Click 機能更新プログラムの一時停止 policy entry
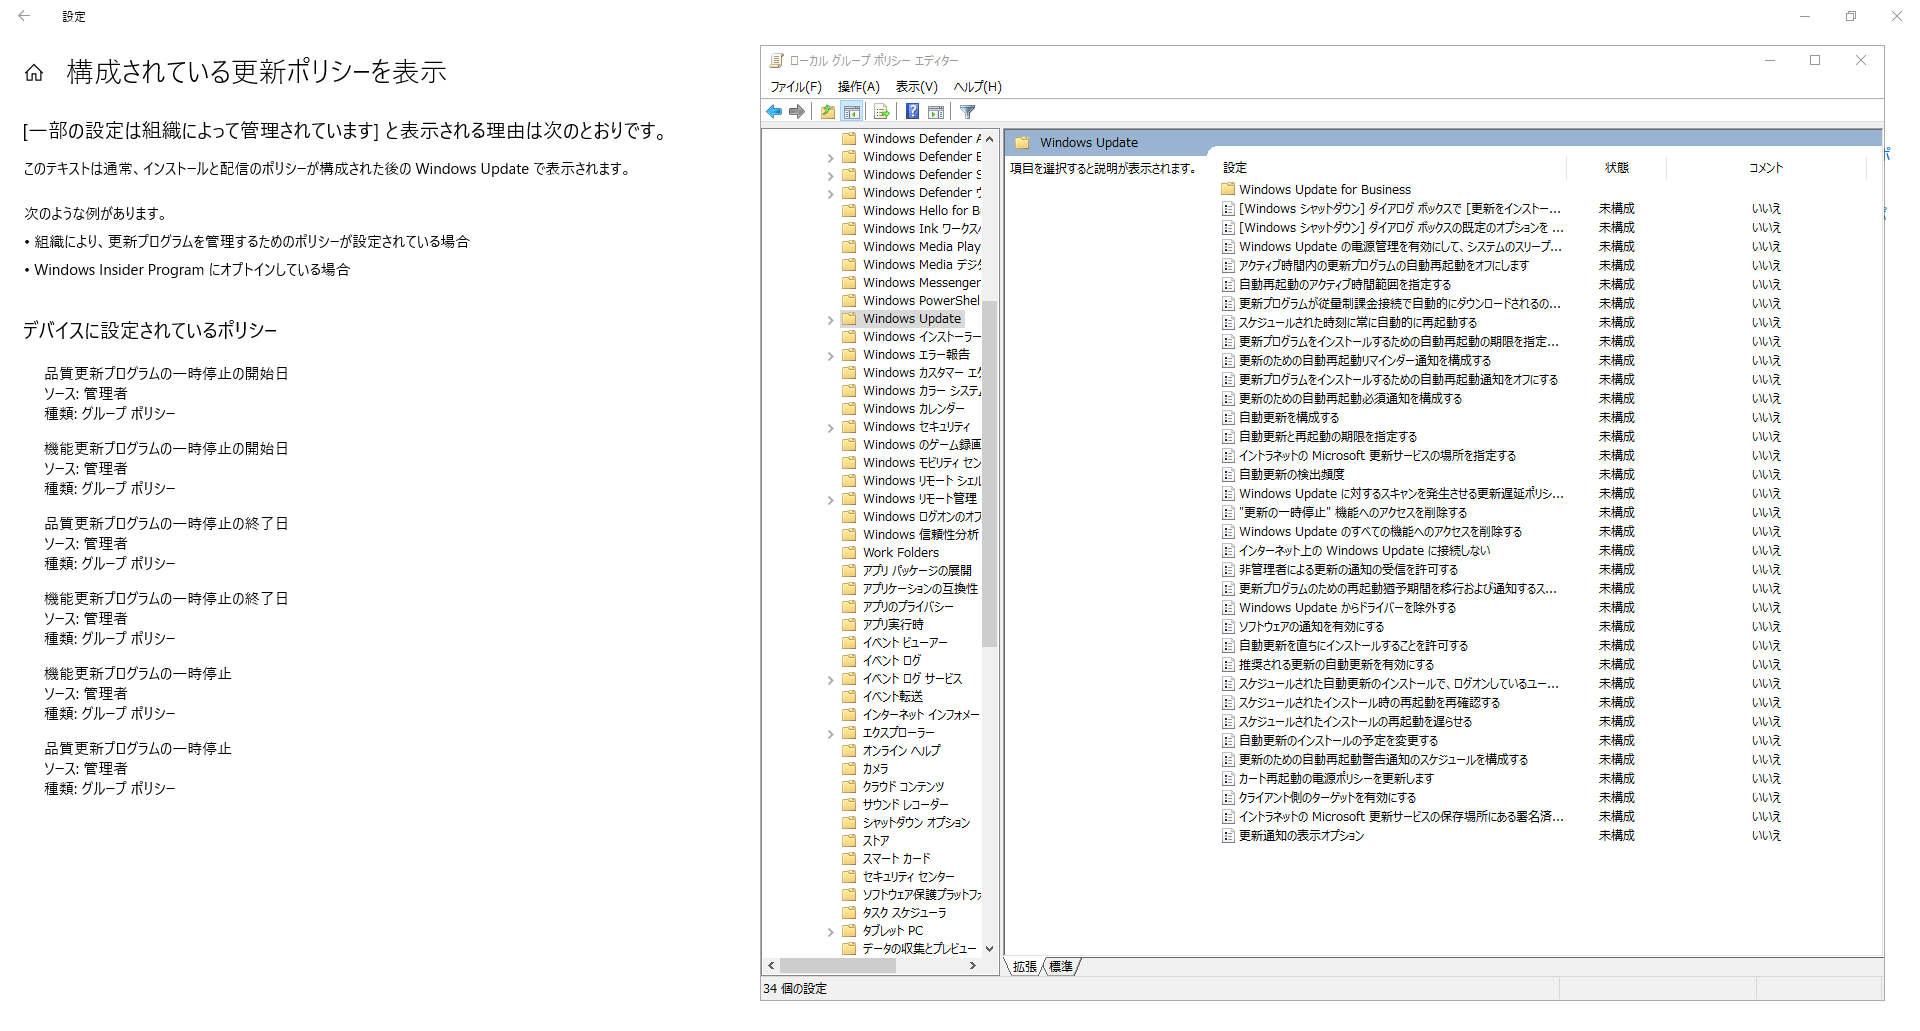This screenshot has height=1031, width=1920. (x=138, y=673)
